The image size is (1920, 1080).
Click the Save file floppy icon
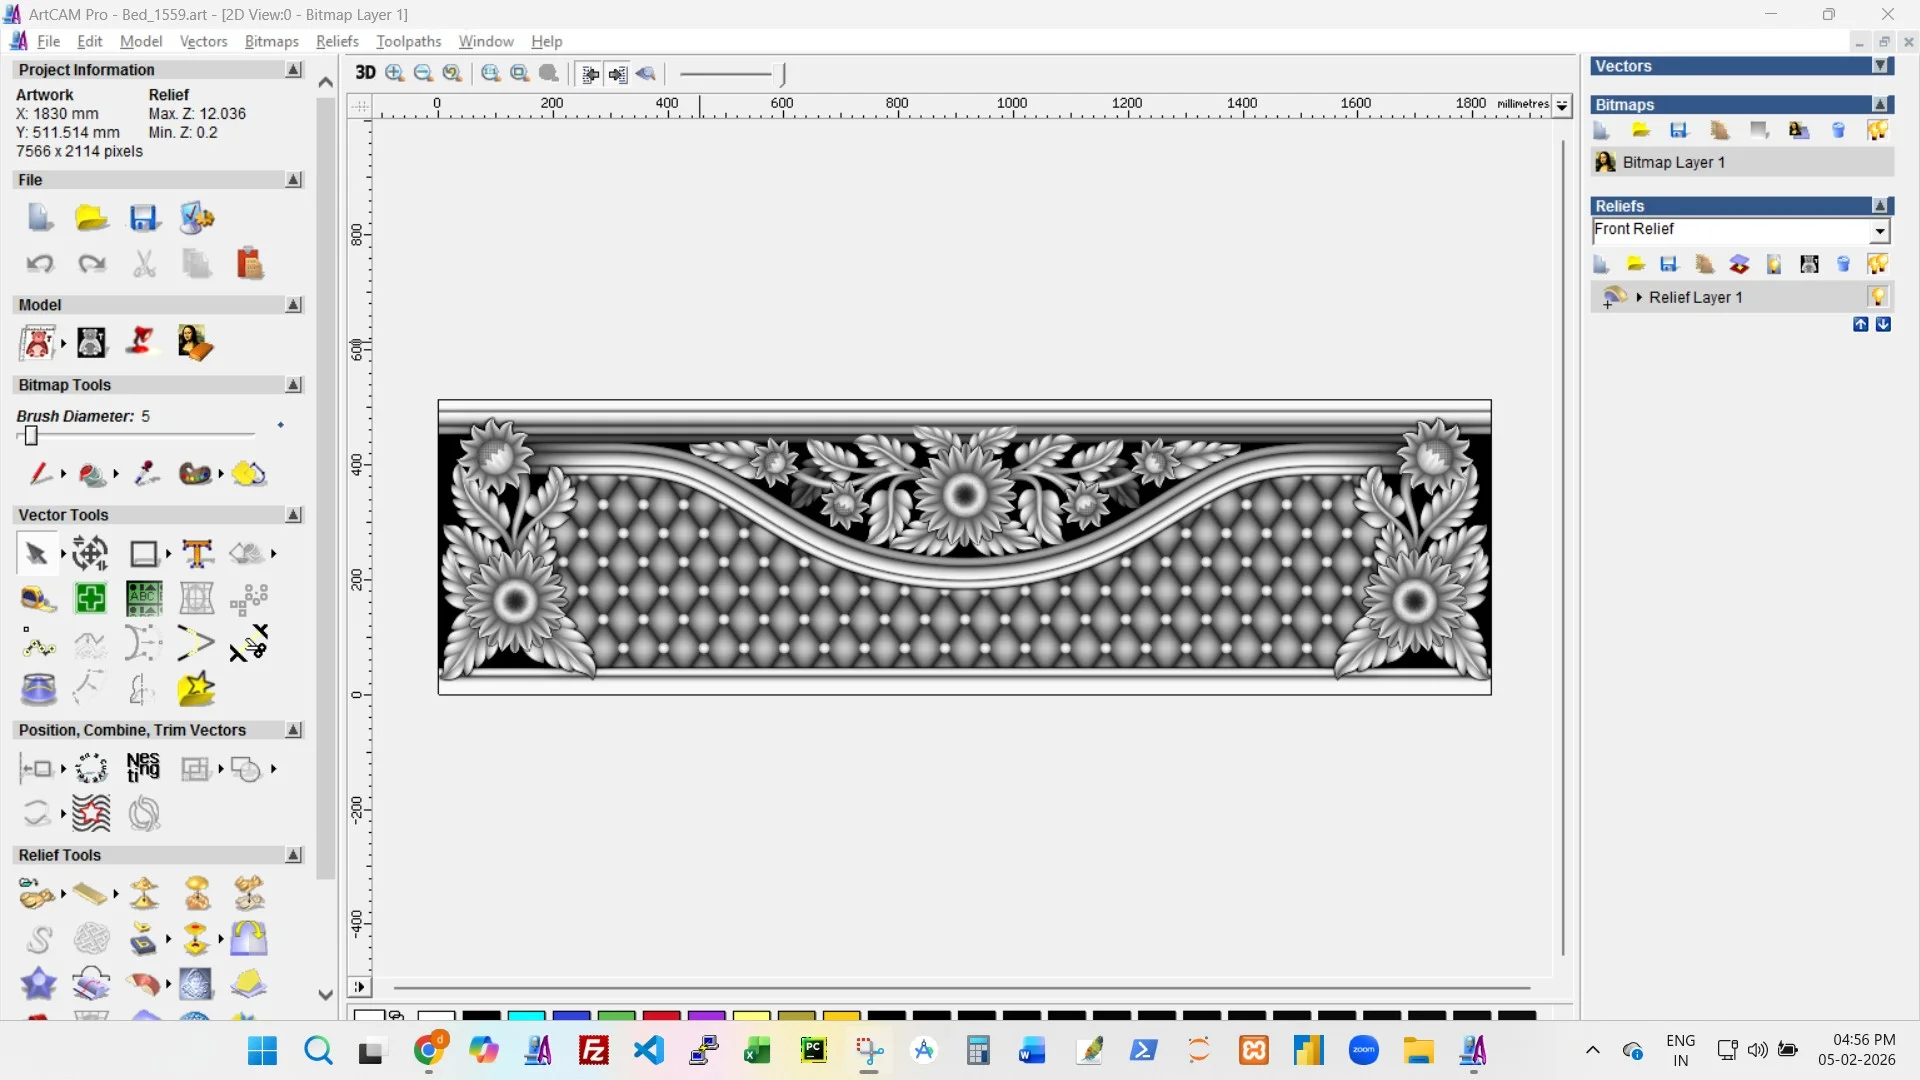[144, 218]
